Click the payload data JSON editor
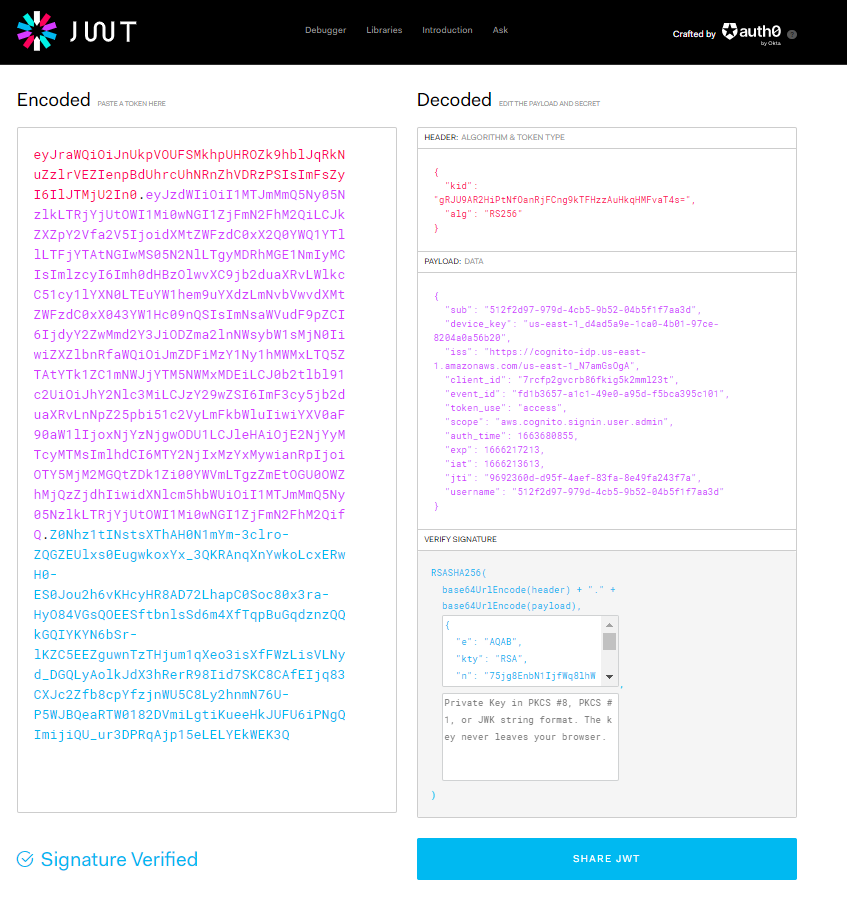The height and width of the screenshot is (921, 847). click(x=607, y=401)
